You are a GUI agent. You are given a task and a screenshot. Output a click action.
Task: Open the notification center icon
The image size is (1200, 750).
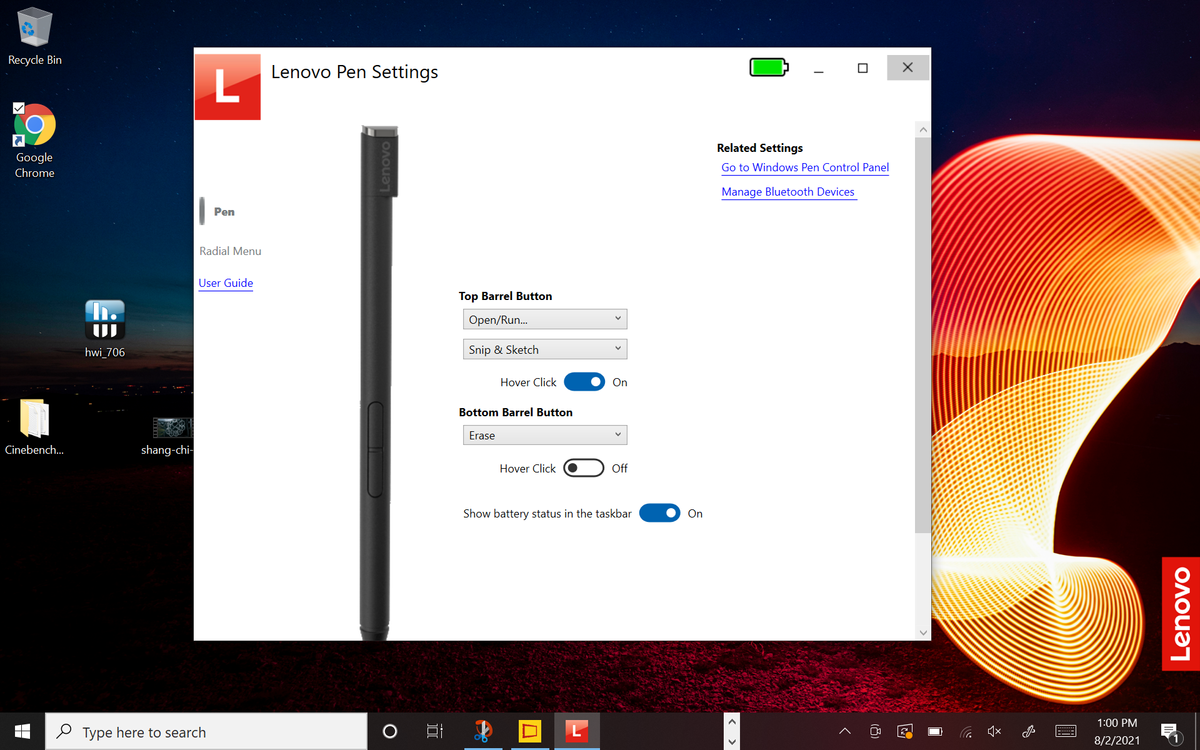[x=1169, y=731]
